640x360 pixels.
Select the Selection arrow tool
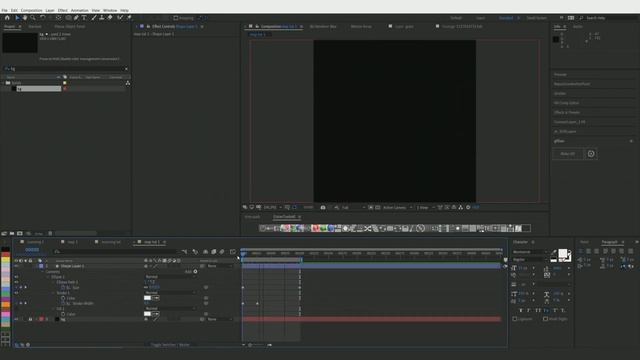click(17, 18)
